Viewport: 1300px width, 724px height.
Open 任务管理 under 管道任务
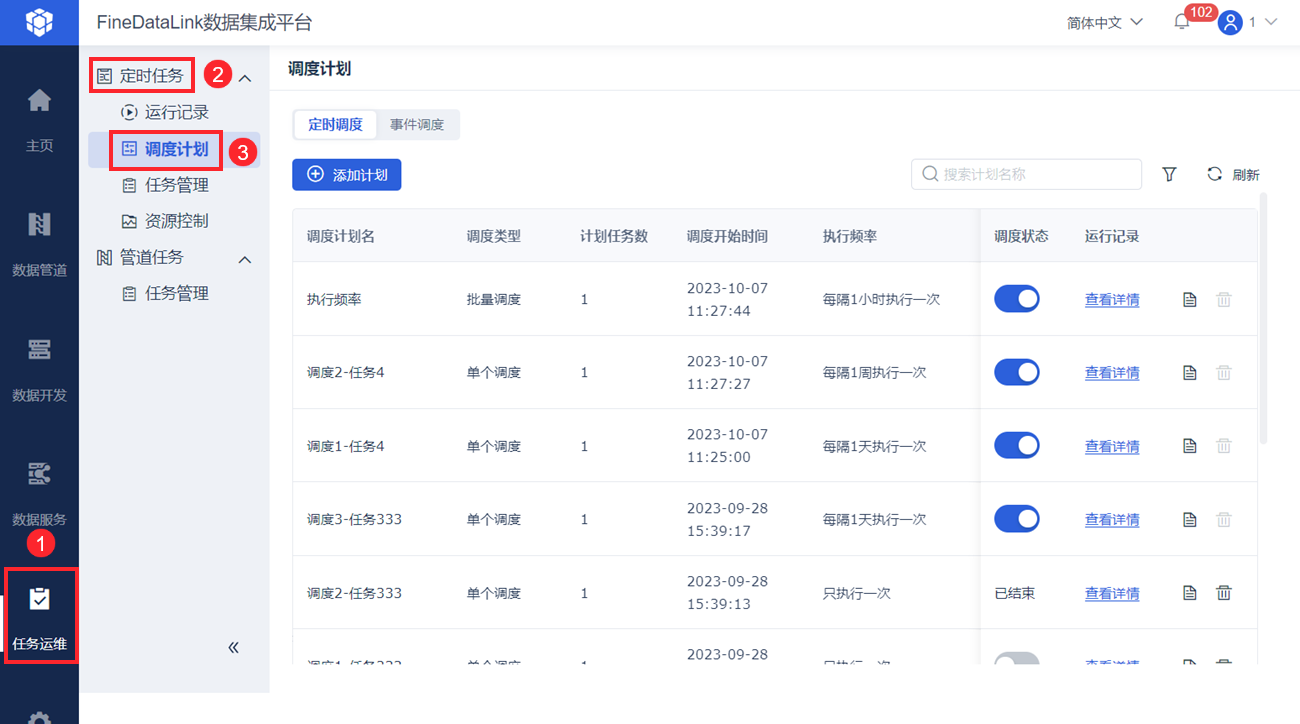pos(166,293)
